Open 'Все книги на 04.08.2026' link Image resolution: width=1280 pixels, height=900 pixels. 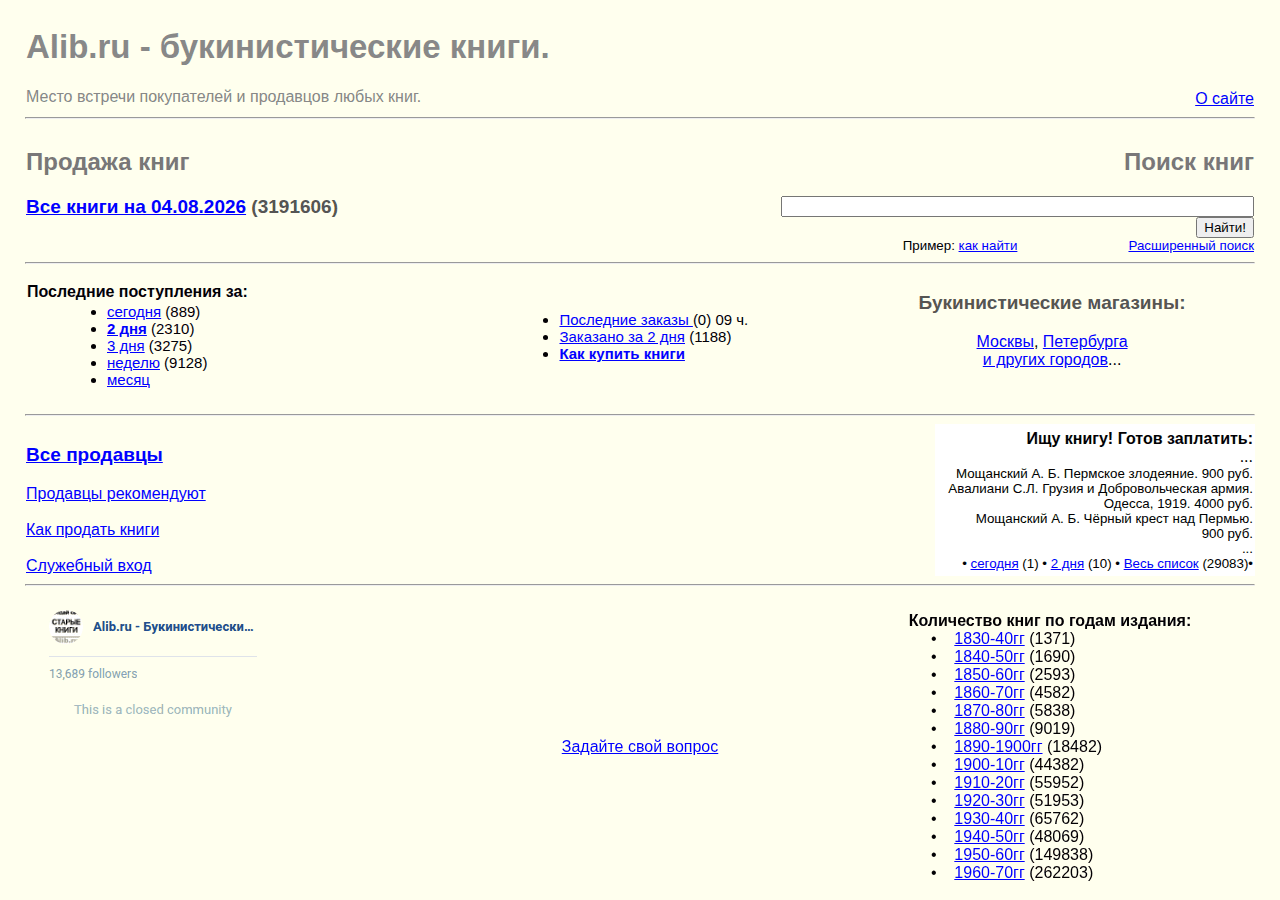tap(136, 207)
